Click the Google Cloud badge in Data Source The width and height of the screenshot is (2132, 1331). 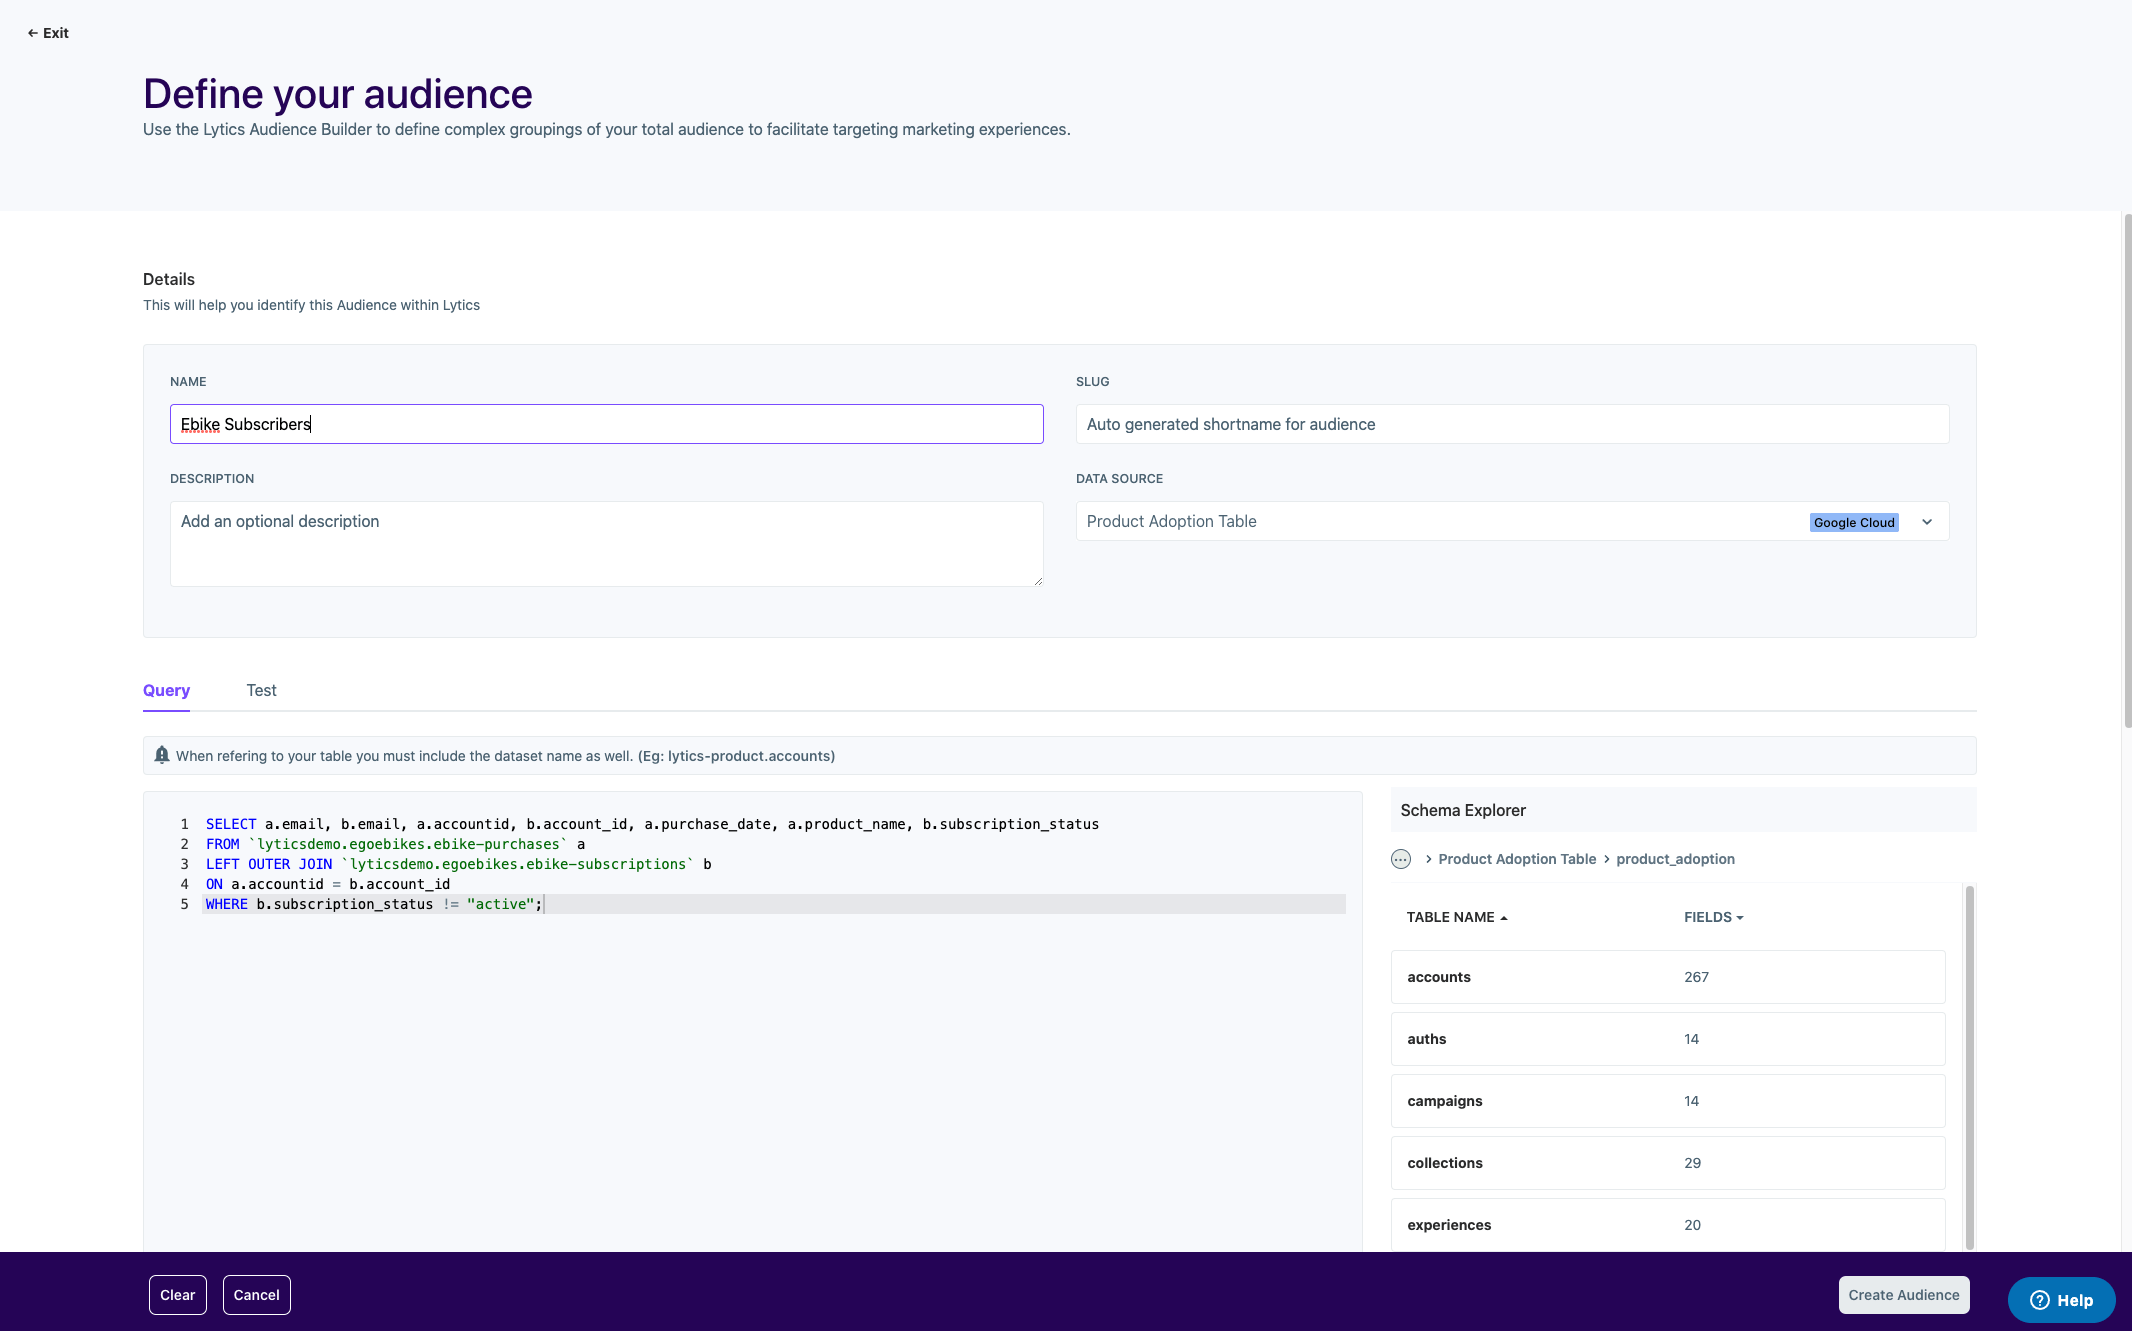click(x=1854, y=522)
